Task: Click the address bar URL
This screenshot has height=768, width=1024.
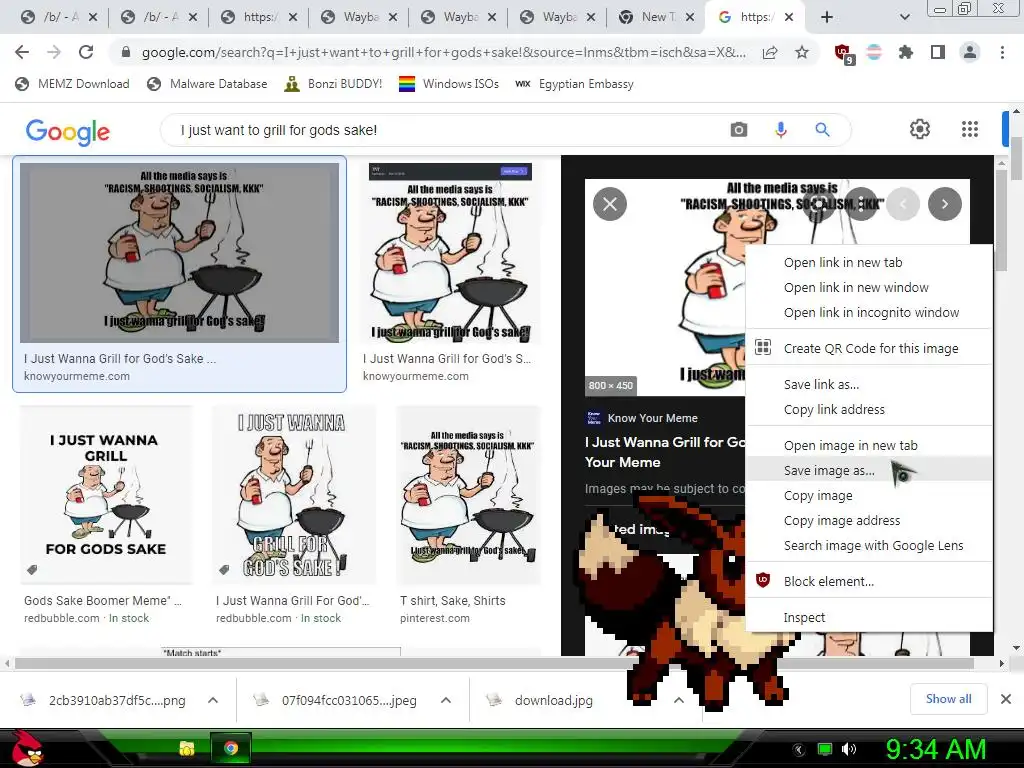Action: 444,52
